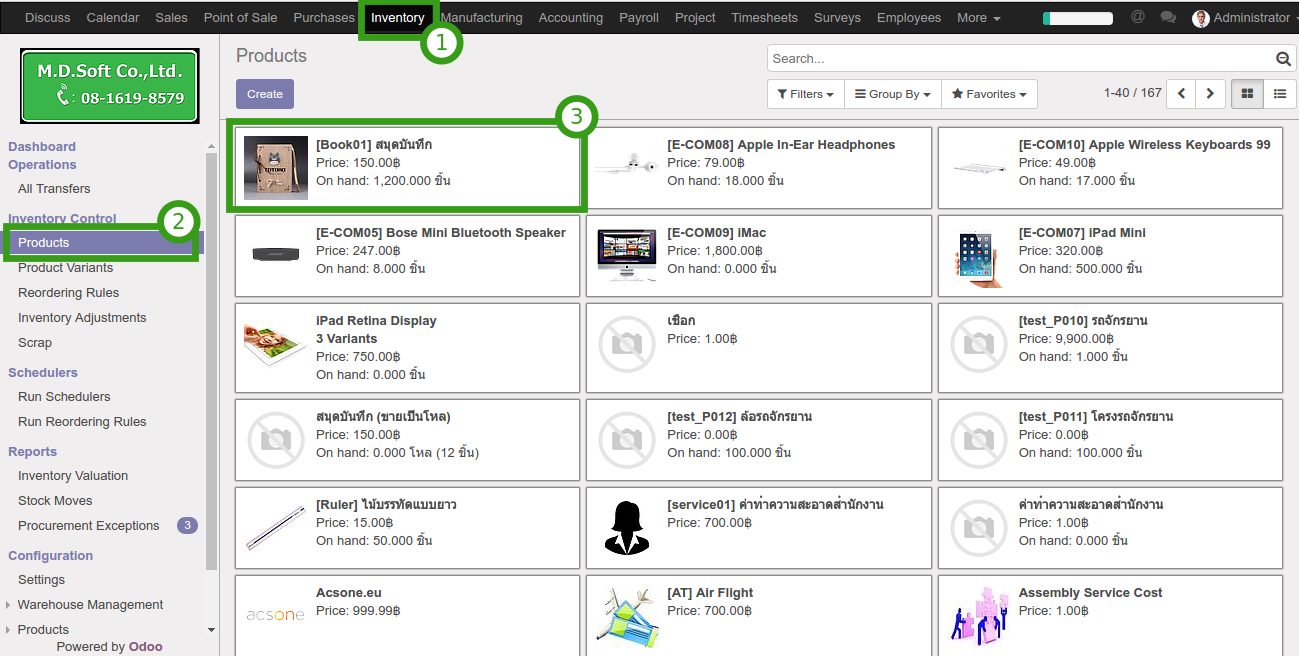Open the สมุดบันทึก (ขายเป็นโหล) product title
The width and height of the screenshot is (1299, 656).
383,417
